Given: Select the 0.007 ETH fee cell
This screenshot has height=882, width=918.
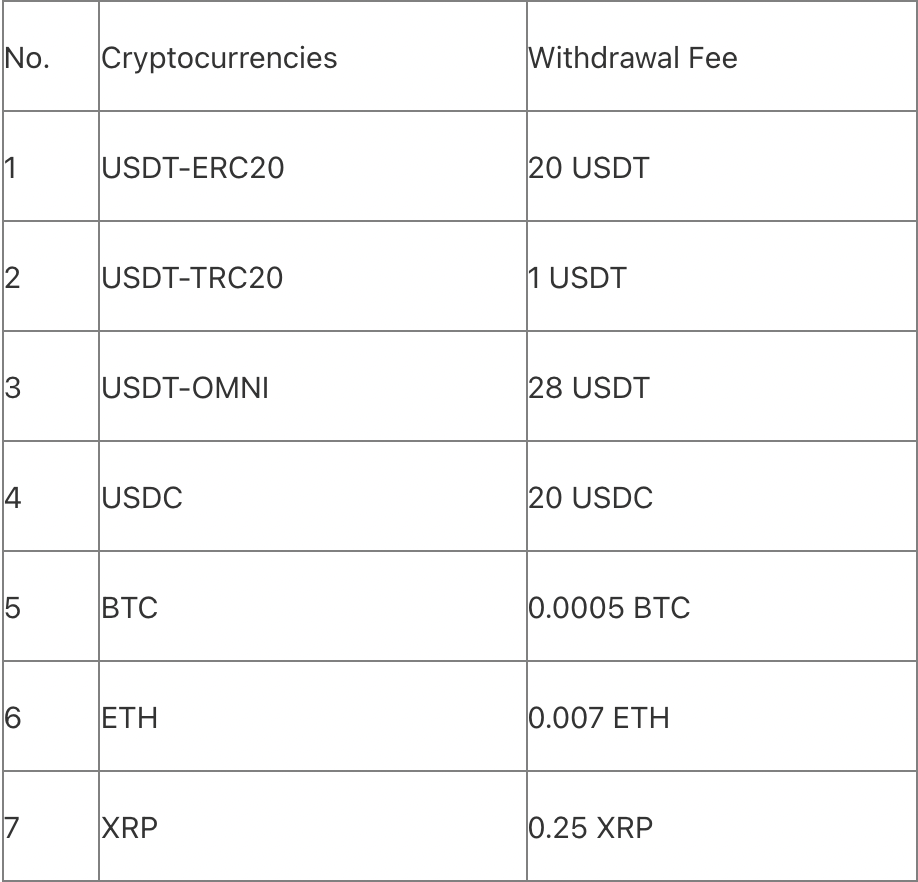Looking at the screenshot, I should (599, 717).
